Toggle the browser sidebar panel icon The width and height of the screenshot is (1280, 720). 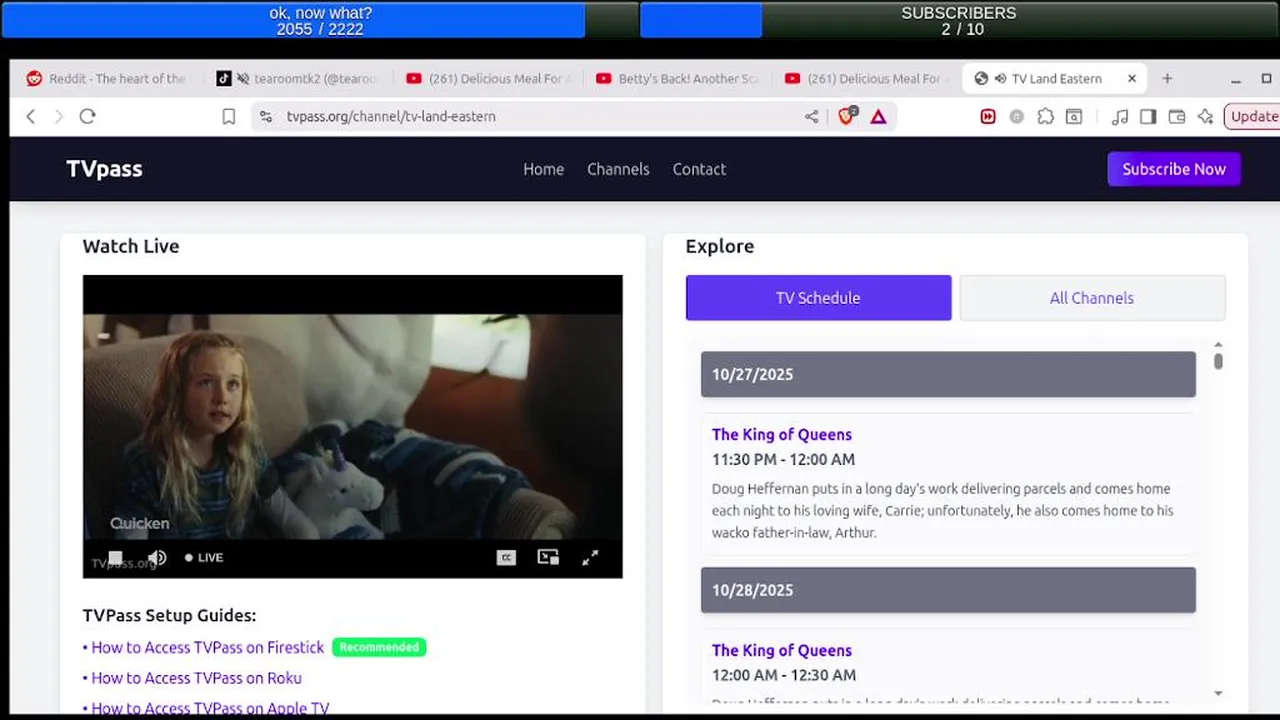pyautogui.click(x=1148, y=117)
